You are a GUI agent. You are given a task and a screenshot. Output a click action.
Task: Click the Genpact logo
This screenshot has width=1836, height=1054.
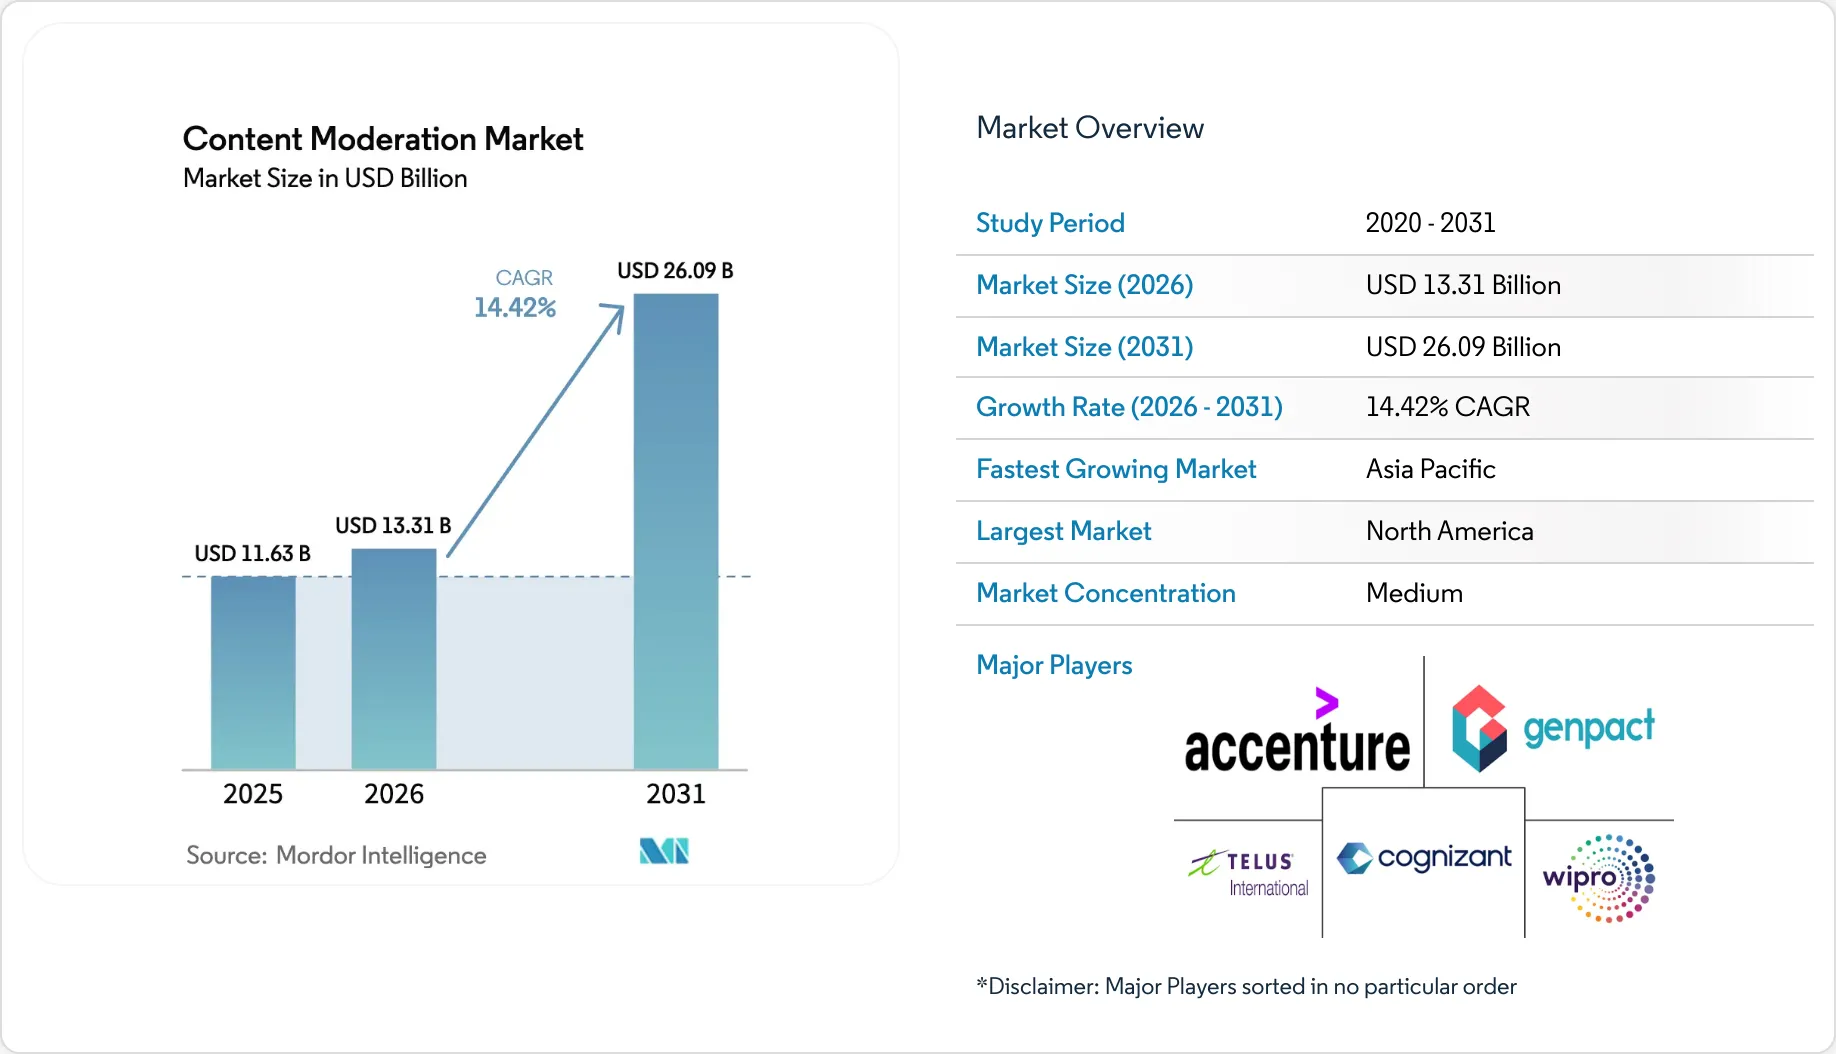[x=1553, y=728]
